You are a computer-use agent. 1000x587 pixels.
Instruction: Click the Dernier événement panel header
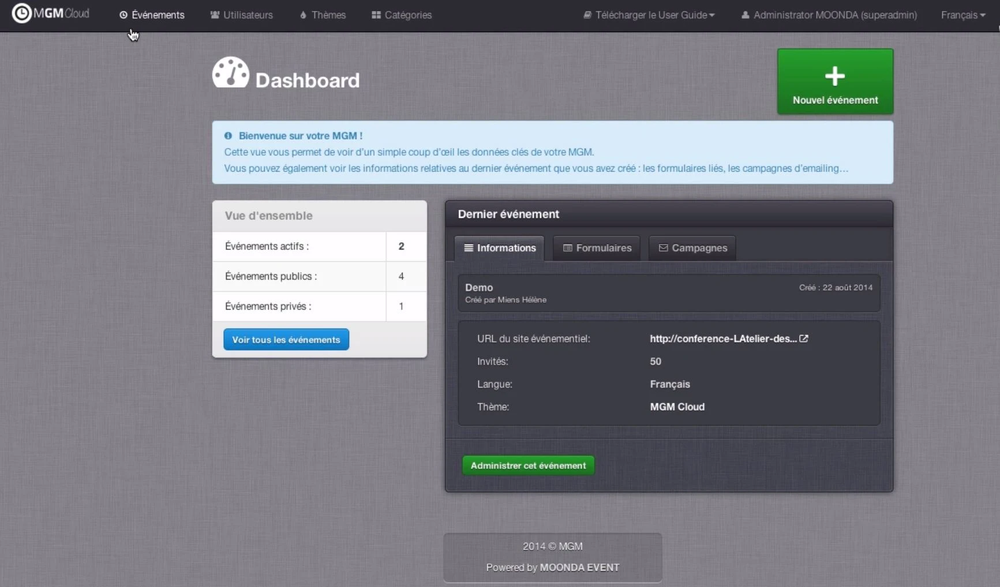(x=669, y=214)
